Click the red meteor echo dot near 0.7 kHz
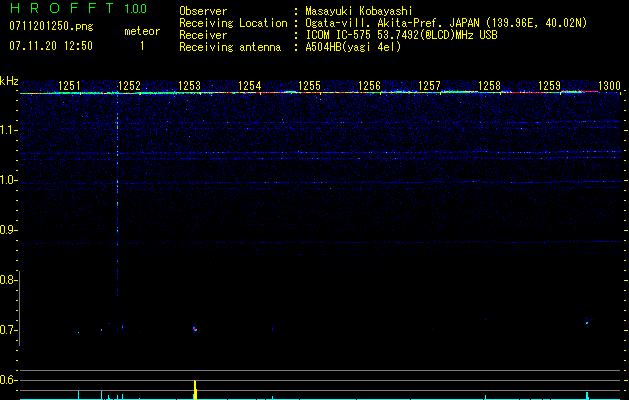 coord(195,328)
